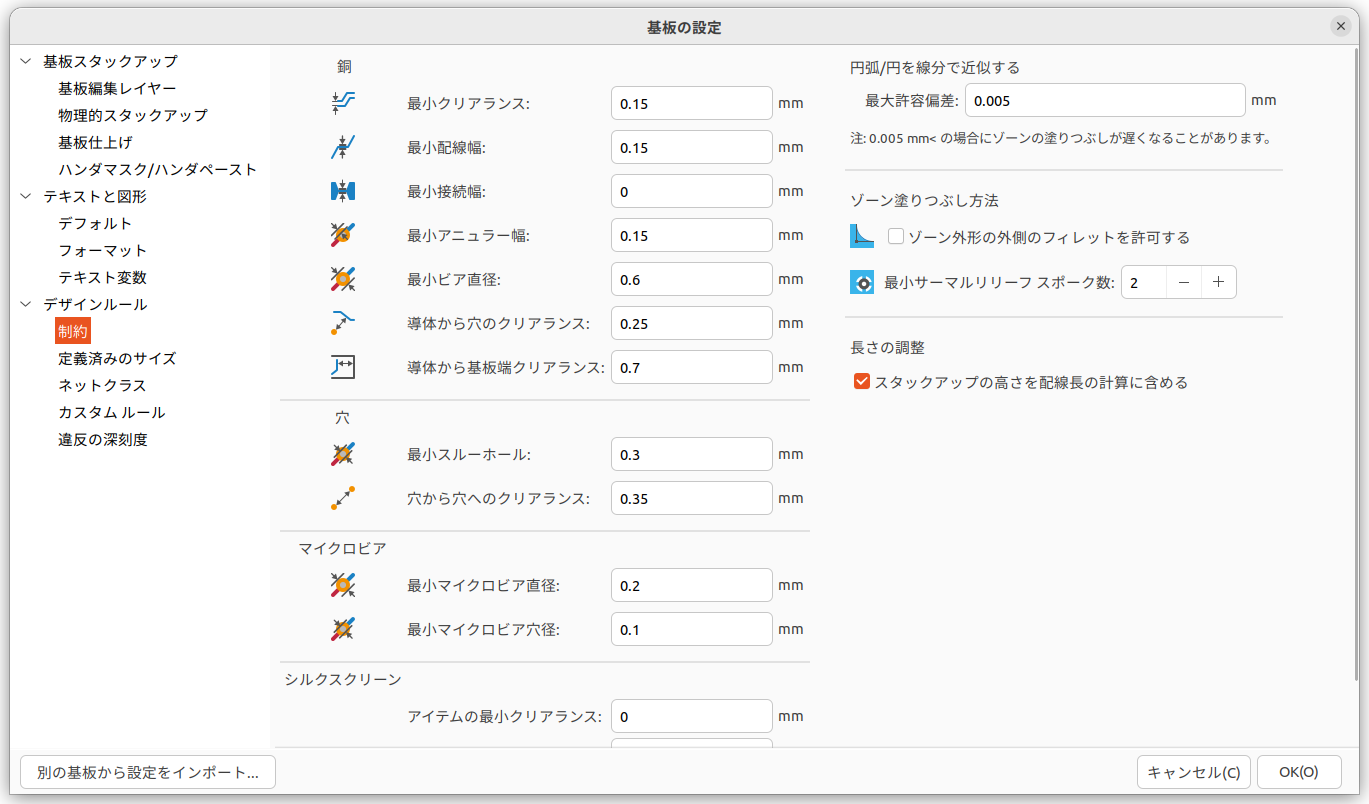Confirm with the OK(O) button
Image resolution: width=1369 pixels, height=804 pixels.
click(x=1299, y=772)
